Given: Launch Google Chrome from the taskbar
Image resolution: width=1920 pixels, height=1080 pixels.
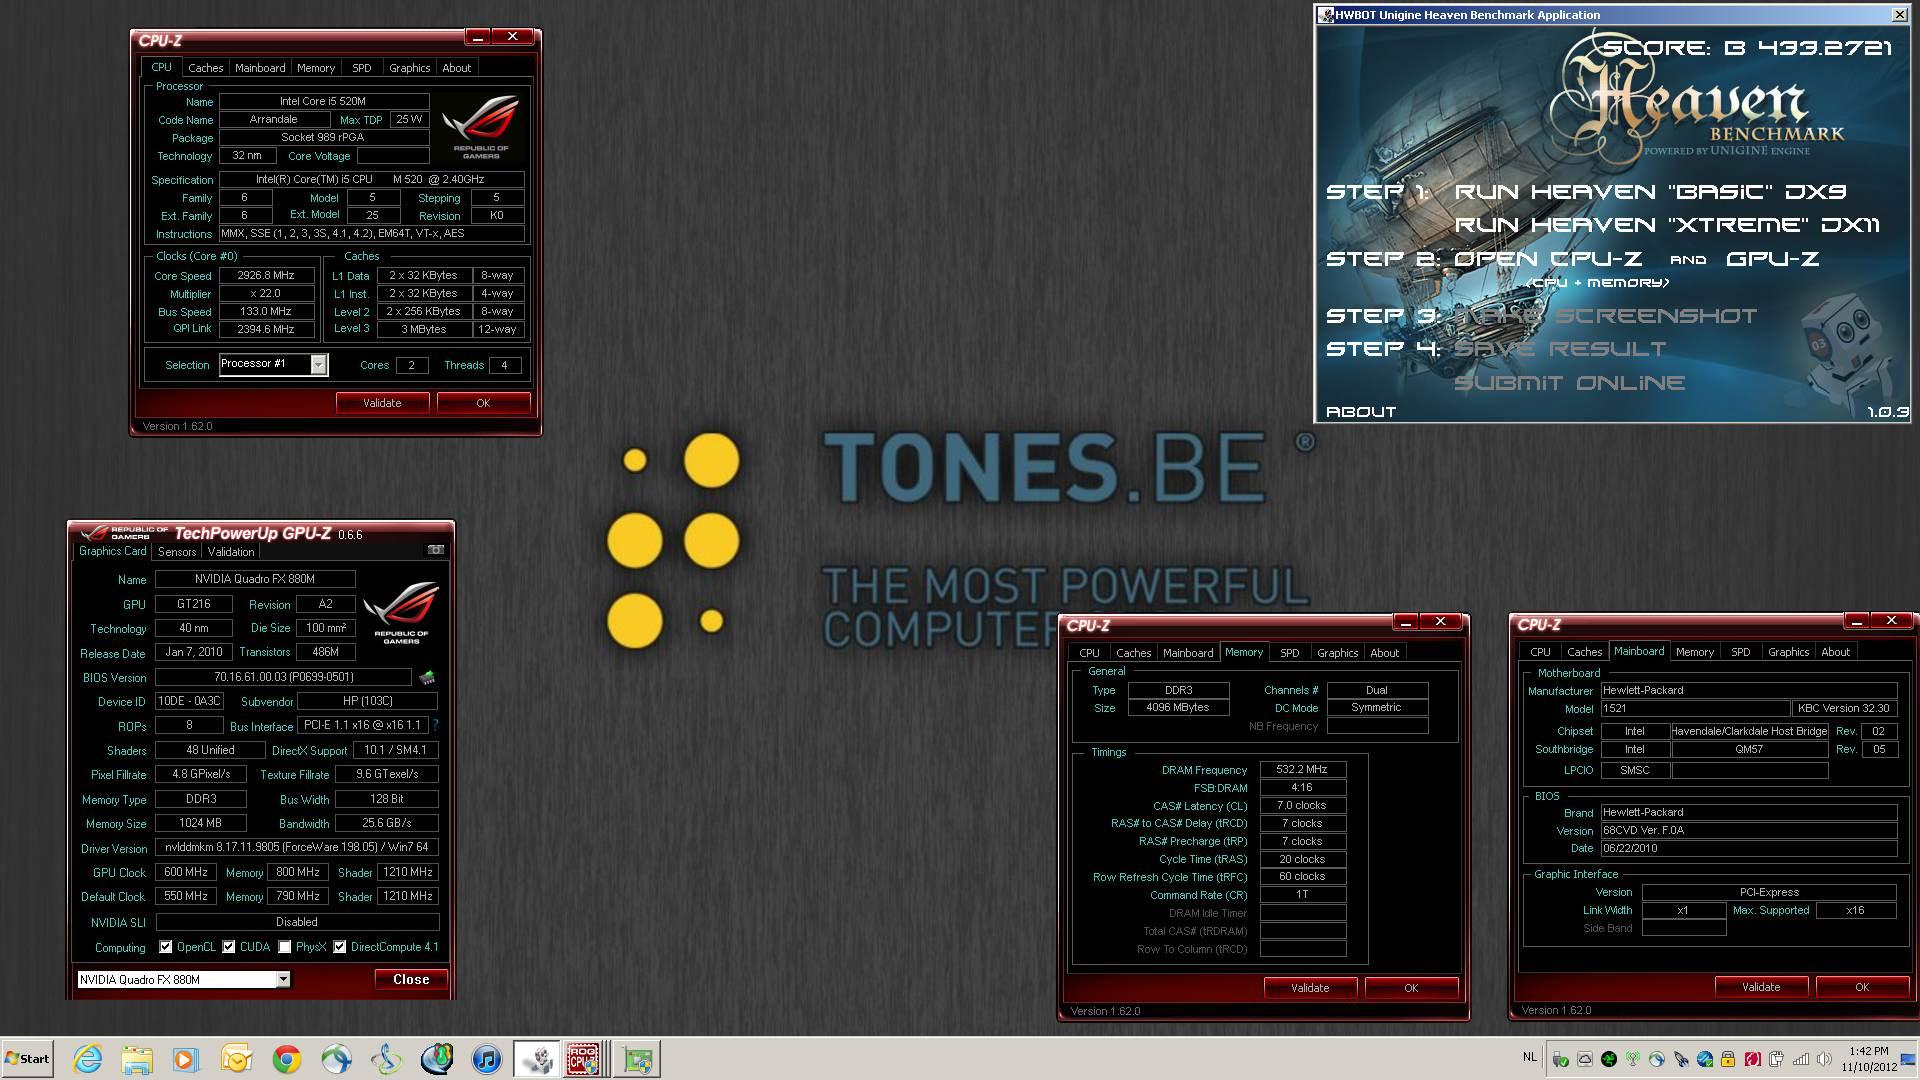Looking at the screenshot, I should pos(287,1059).
